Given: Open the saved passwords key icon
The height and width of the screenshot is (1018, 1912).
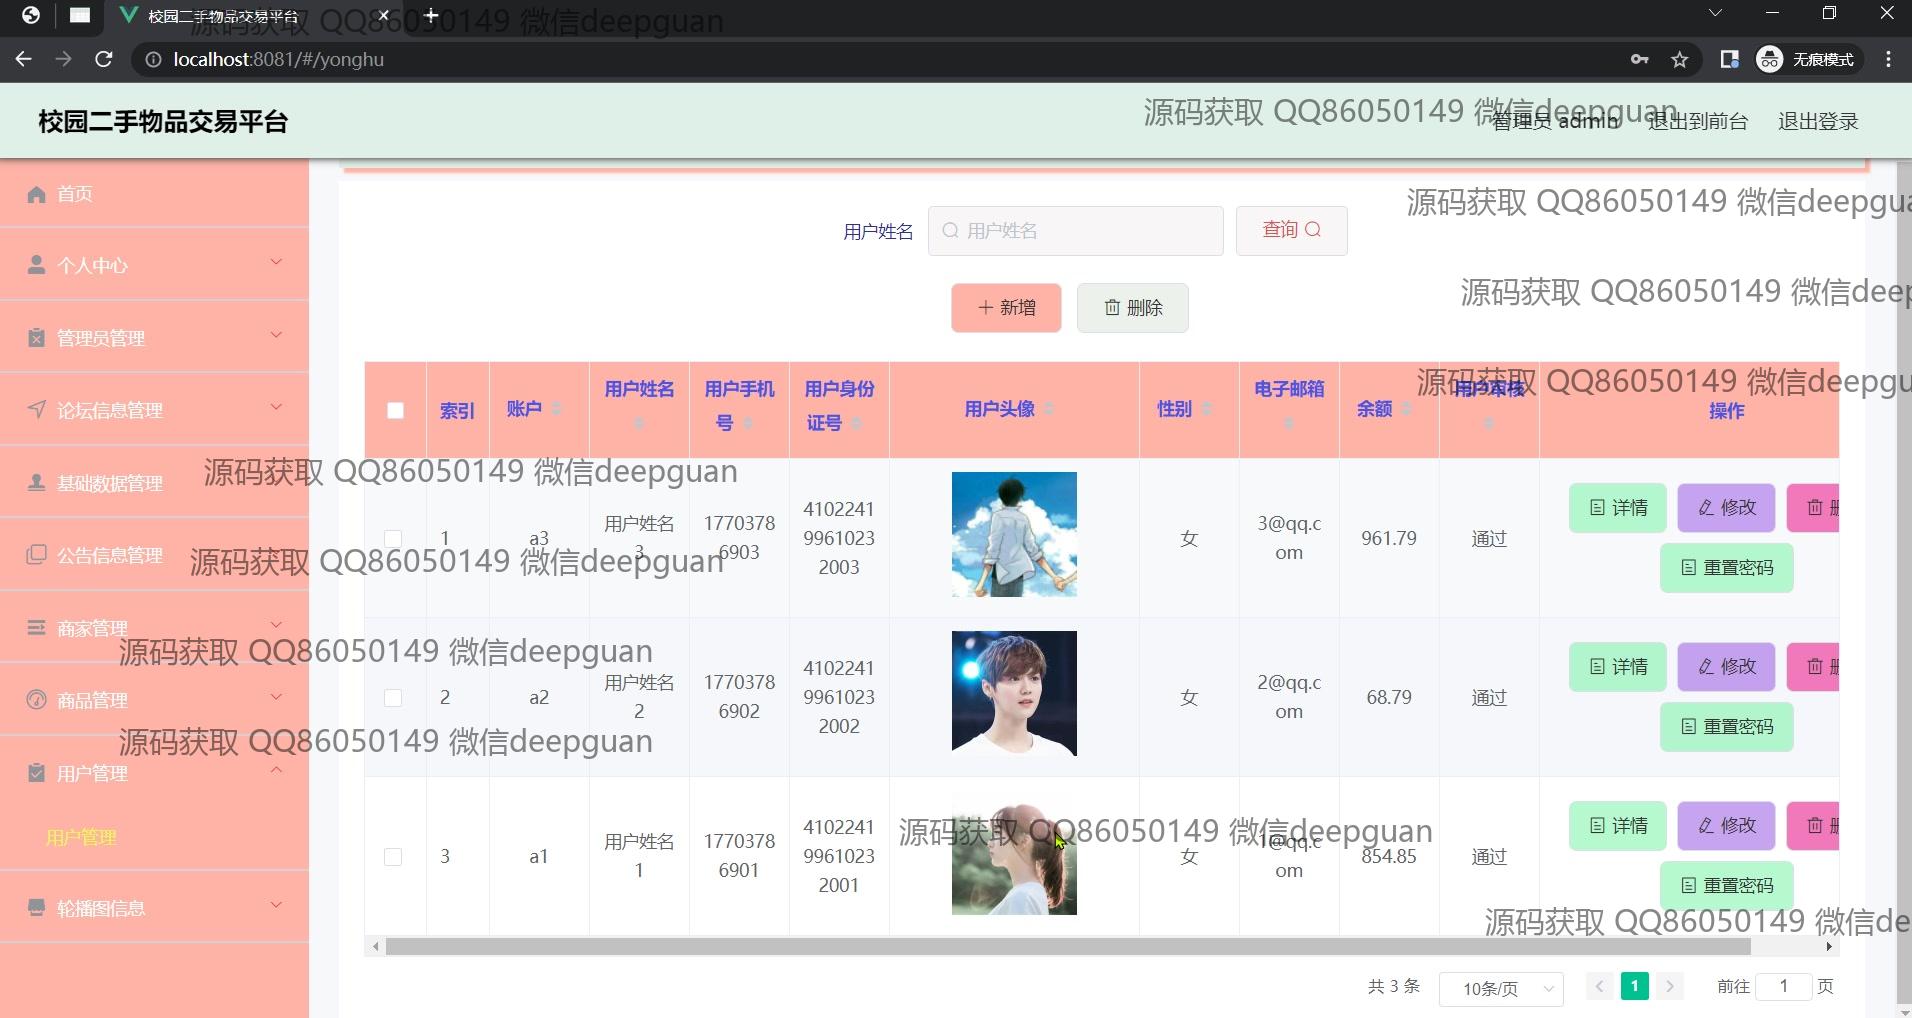Looking at the screenshot, I should click(1640, 59).
